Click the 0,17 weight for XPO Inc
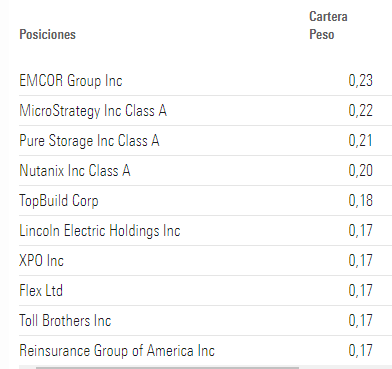 (x=360, y=261)
